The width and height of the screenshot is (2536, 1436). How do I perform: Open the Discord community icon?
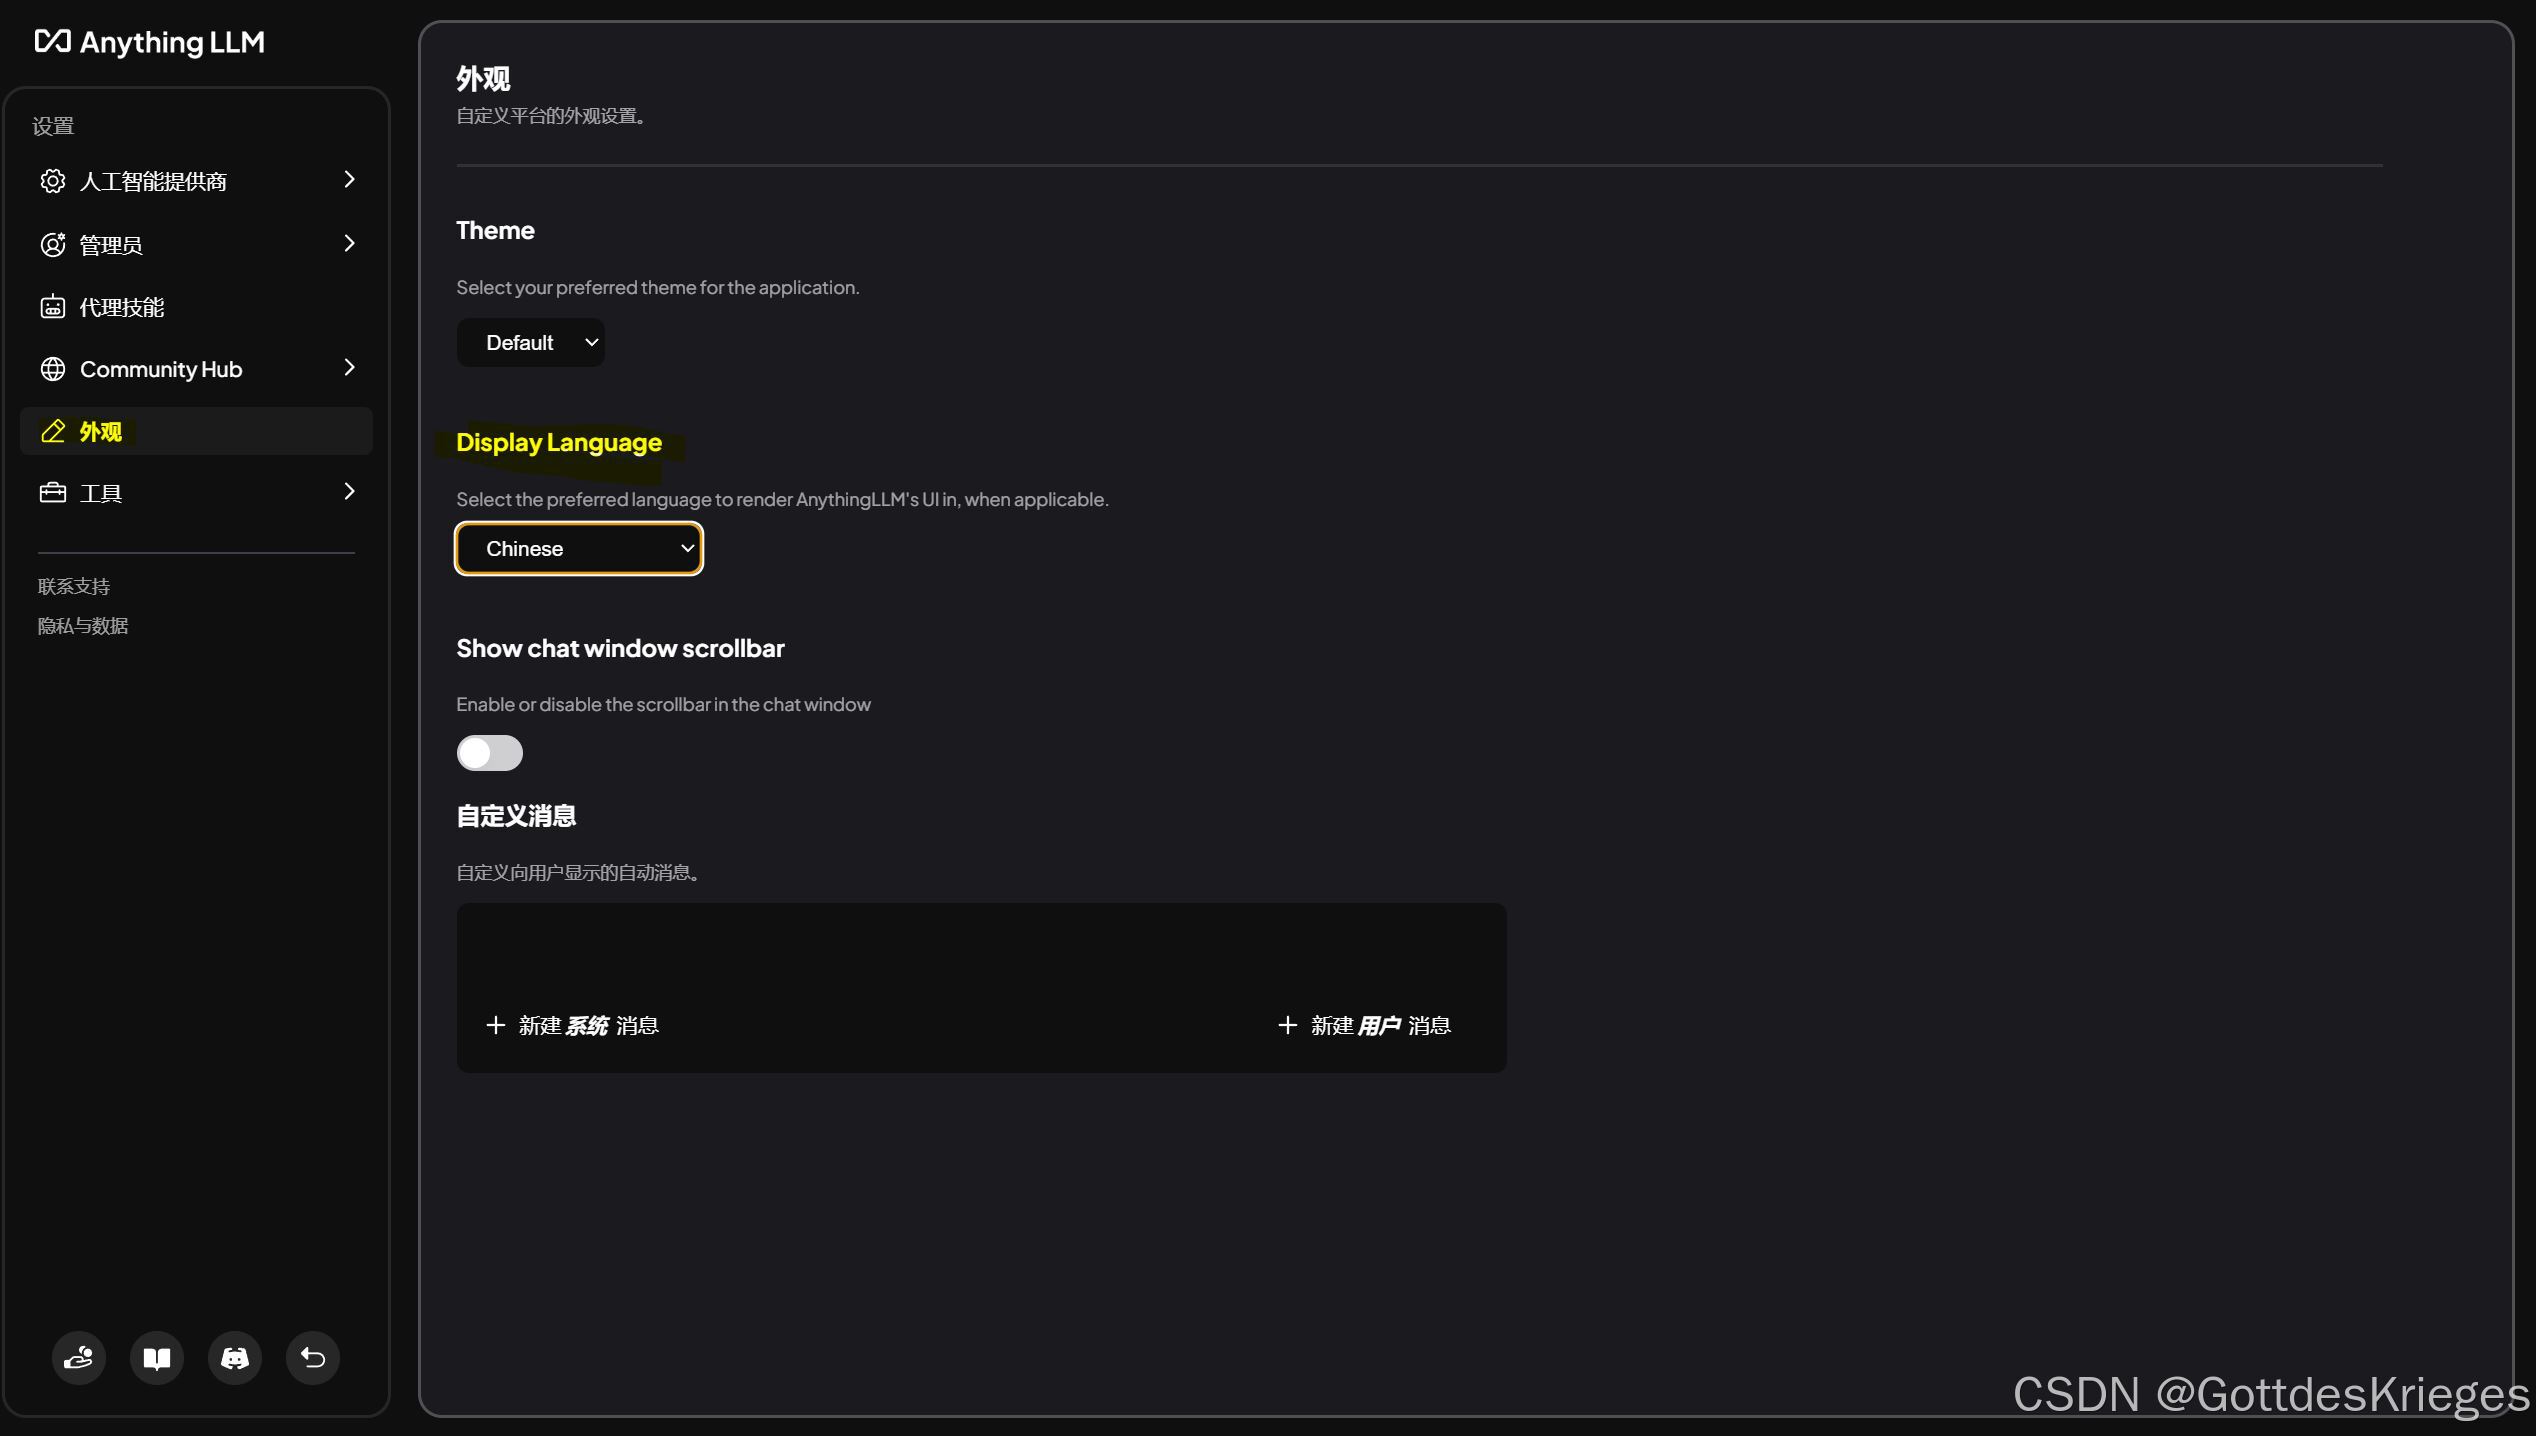click(x=235, y=1357)
